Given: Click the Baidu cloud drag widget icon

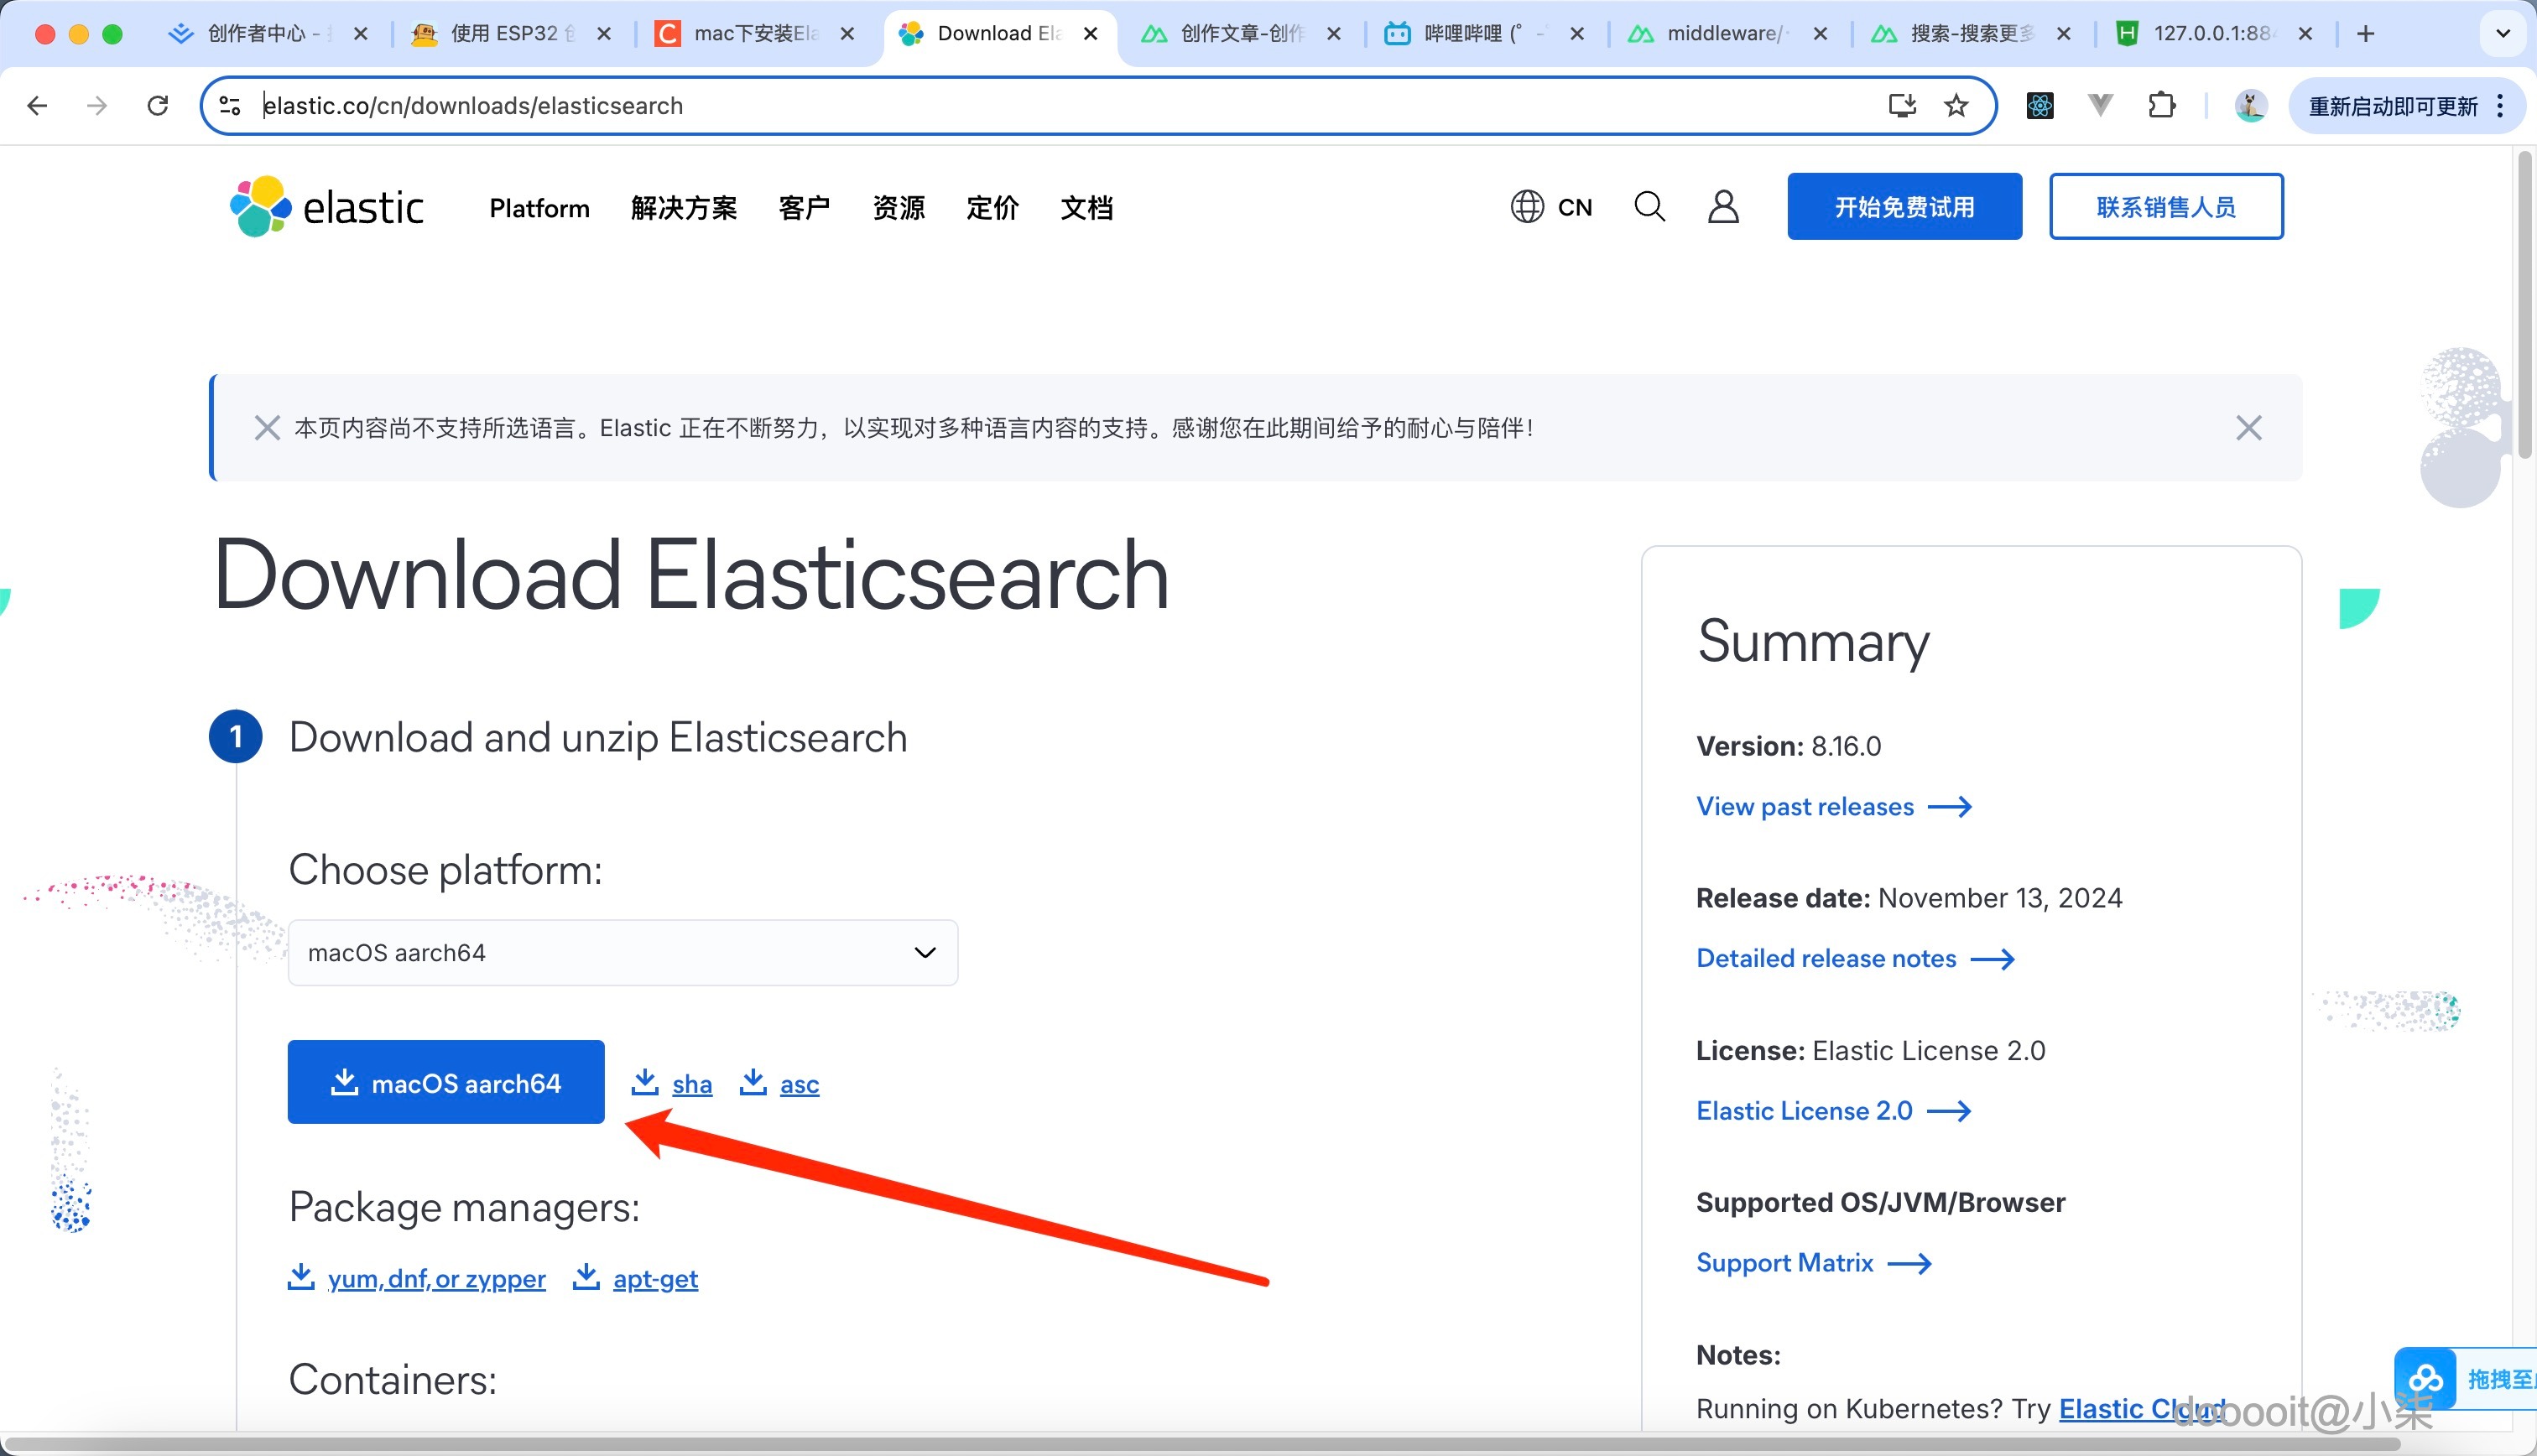Looking at the screenshot, I should tap(2425, 1379).
